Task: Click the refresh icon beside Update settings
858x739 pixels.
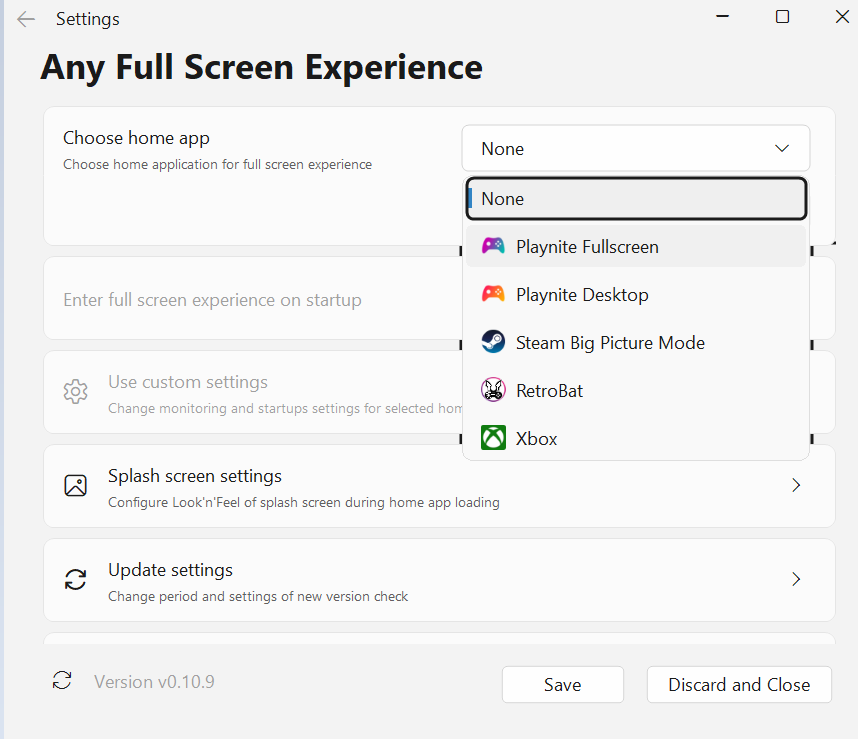Action: [76, 579]
